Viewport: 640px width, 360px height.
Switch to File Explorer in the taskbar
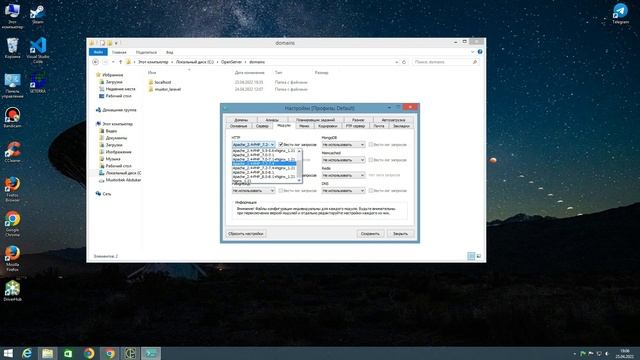pyautogui.click(x=47, y=353)
